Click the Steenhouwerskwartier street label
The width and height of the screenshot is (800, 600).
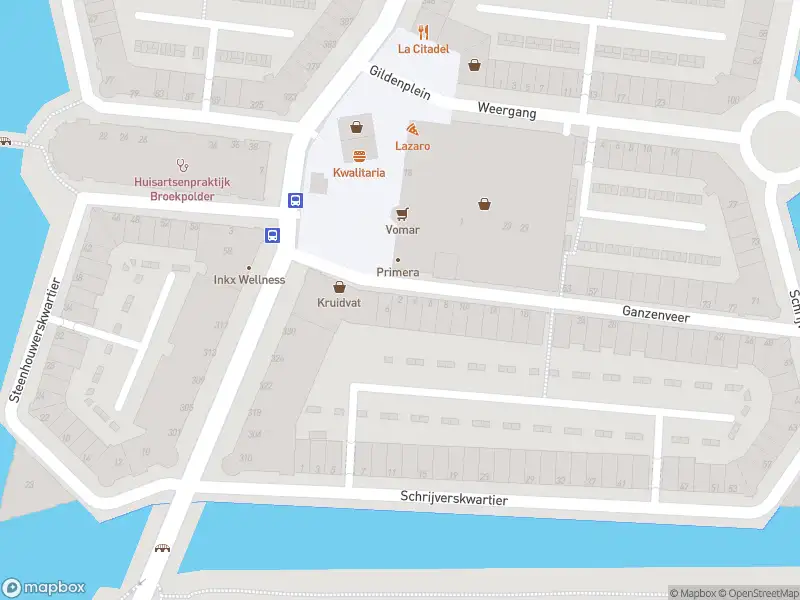click(x=35, y=340)
